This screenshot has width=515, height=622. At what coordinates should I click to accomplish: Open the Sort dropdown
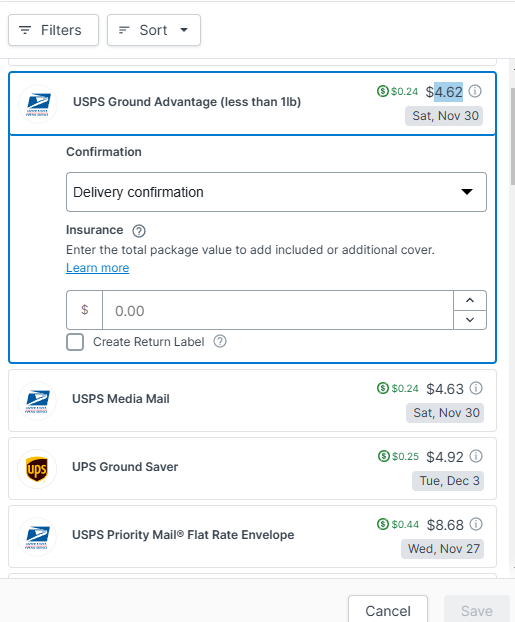154,30
